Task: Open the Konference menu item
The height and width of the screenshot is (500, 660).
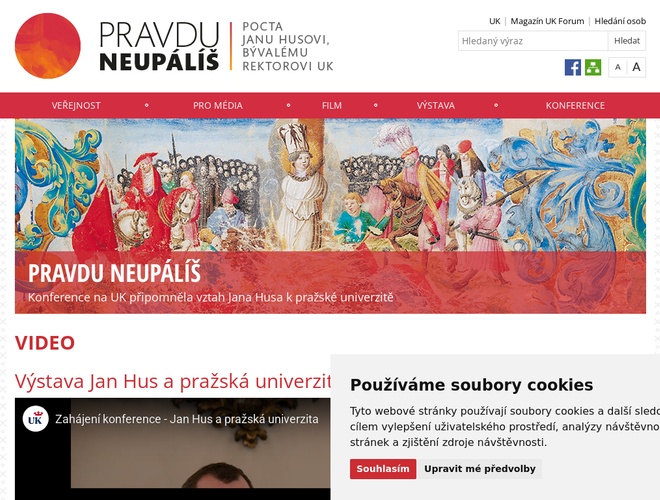Action: [x=575, y=106]
